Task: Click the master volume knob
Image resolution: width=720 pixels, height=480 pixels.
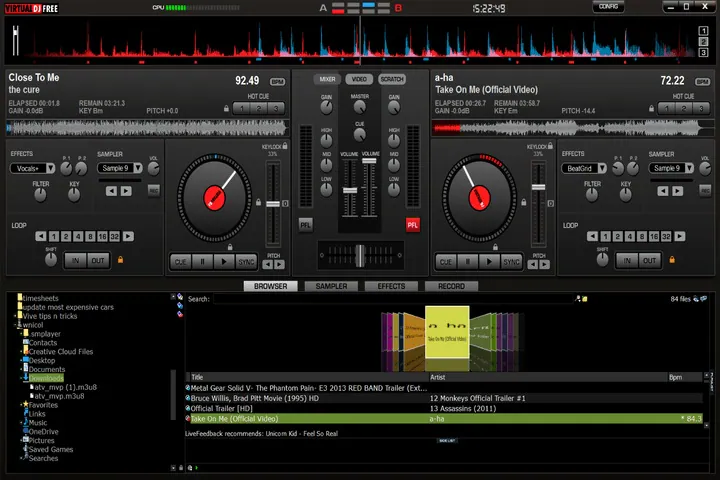Action: tap(360, 107)
